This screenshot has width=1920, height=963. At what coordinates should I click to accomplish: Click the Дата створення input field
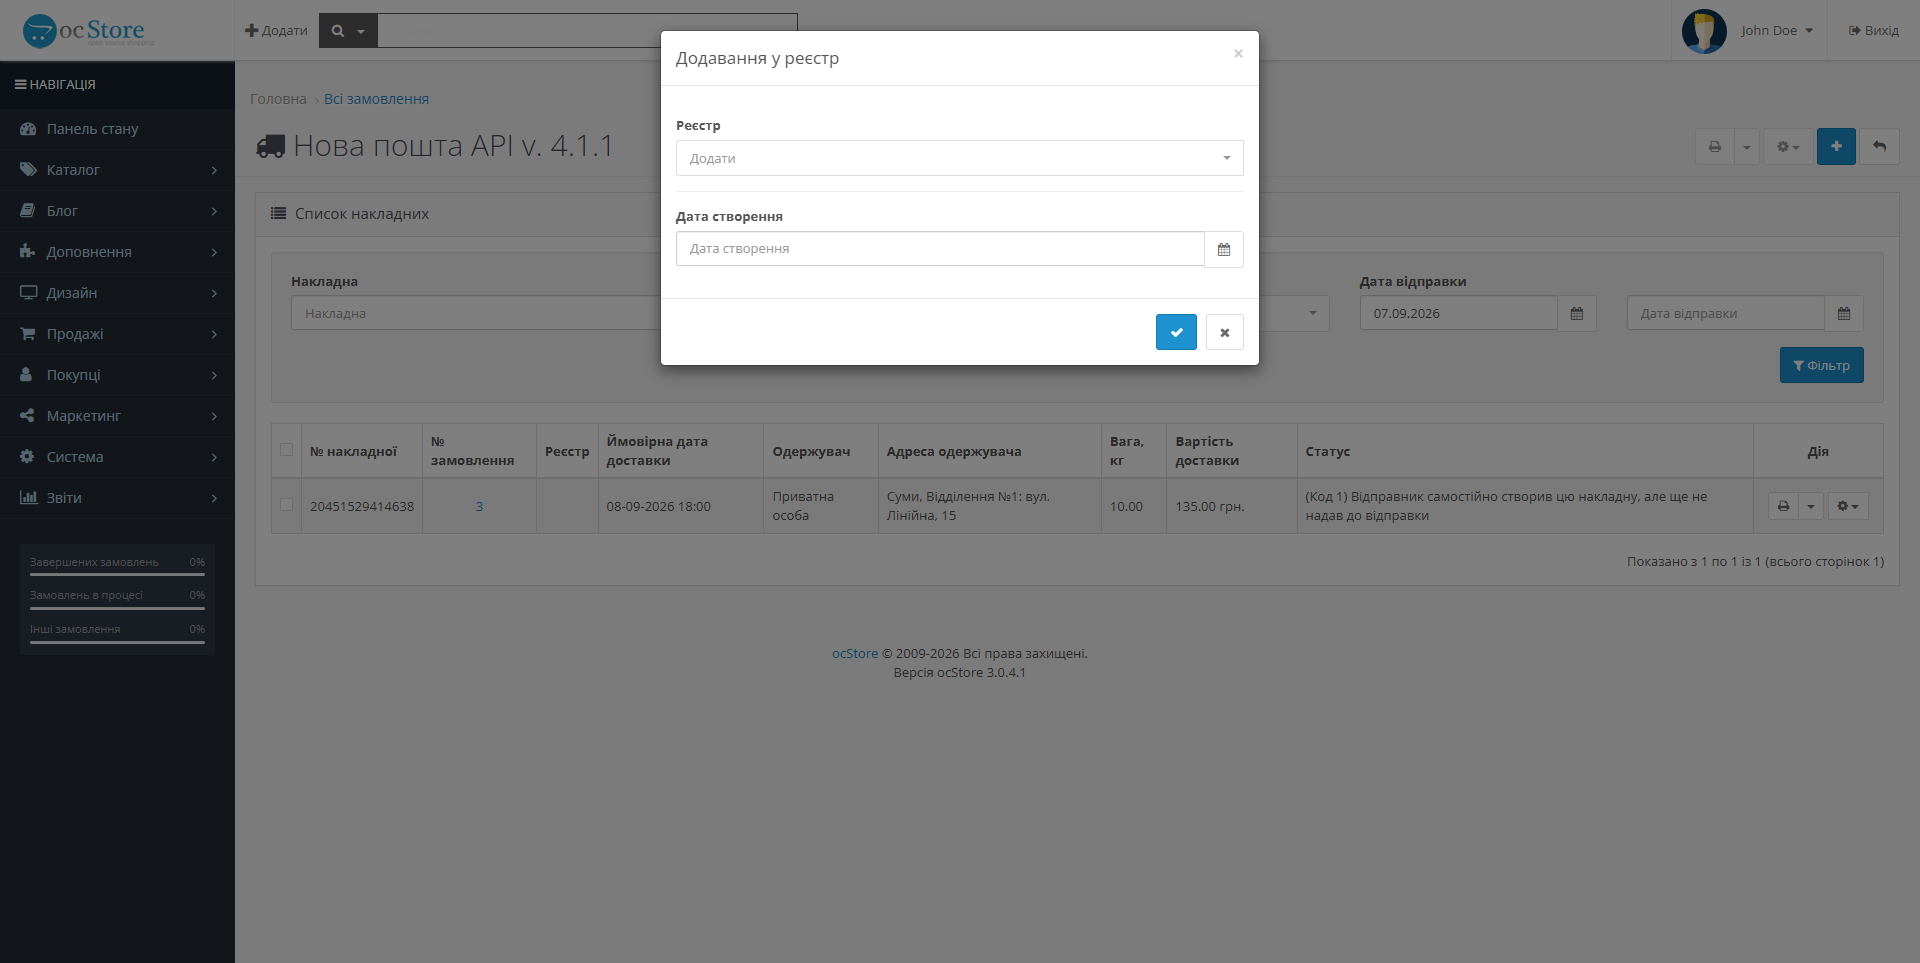pyautogui.click(x=940, y=249)
